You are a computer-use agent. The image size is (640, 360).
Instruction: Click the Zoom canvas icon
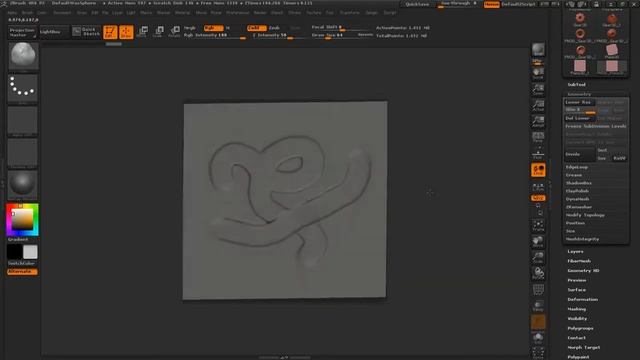tap(538, 89)
